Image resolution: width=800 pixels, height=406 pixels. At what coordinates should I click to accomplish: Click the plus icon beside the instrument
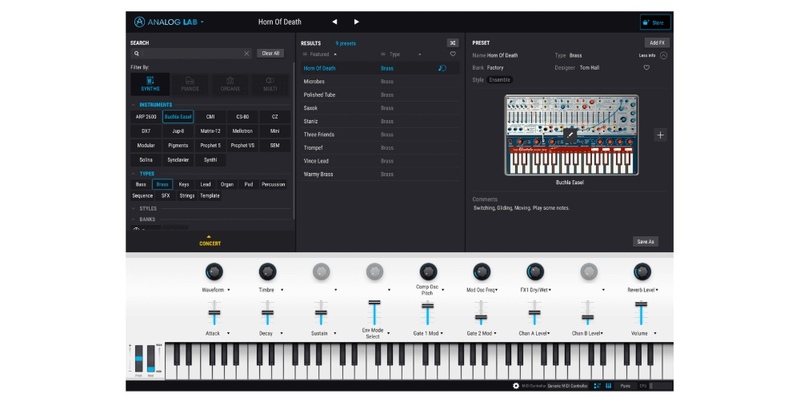point(660,135)
